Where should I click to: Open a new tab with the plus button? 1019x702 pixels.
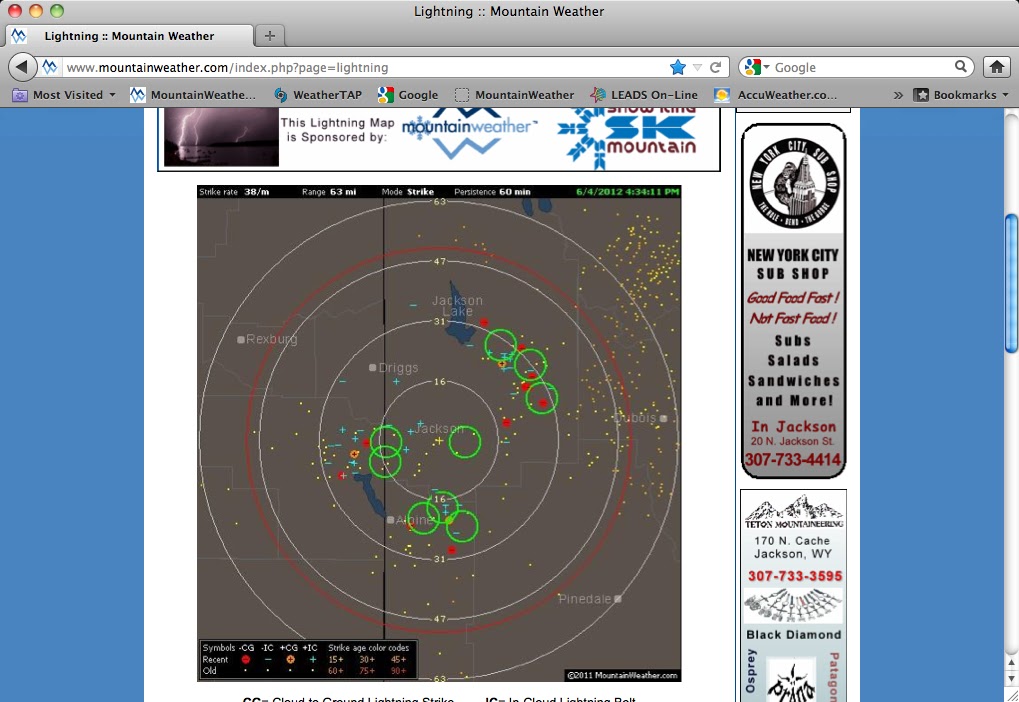(270, 36)
